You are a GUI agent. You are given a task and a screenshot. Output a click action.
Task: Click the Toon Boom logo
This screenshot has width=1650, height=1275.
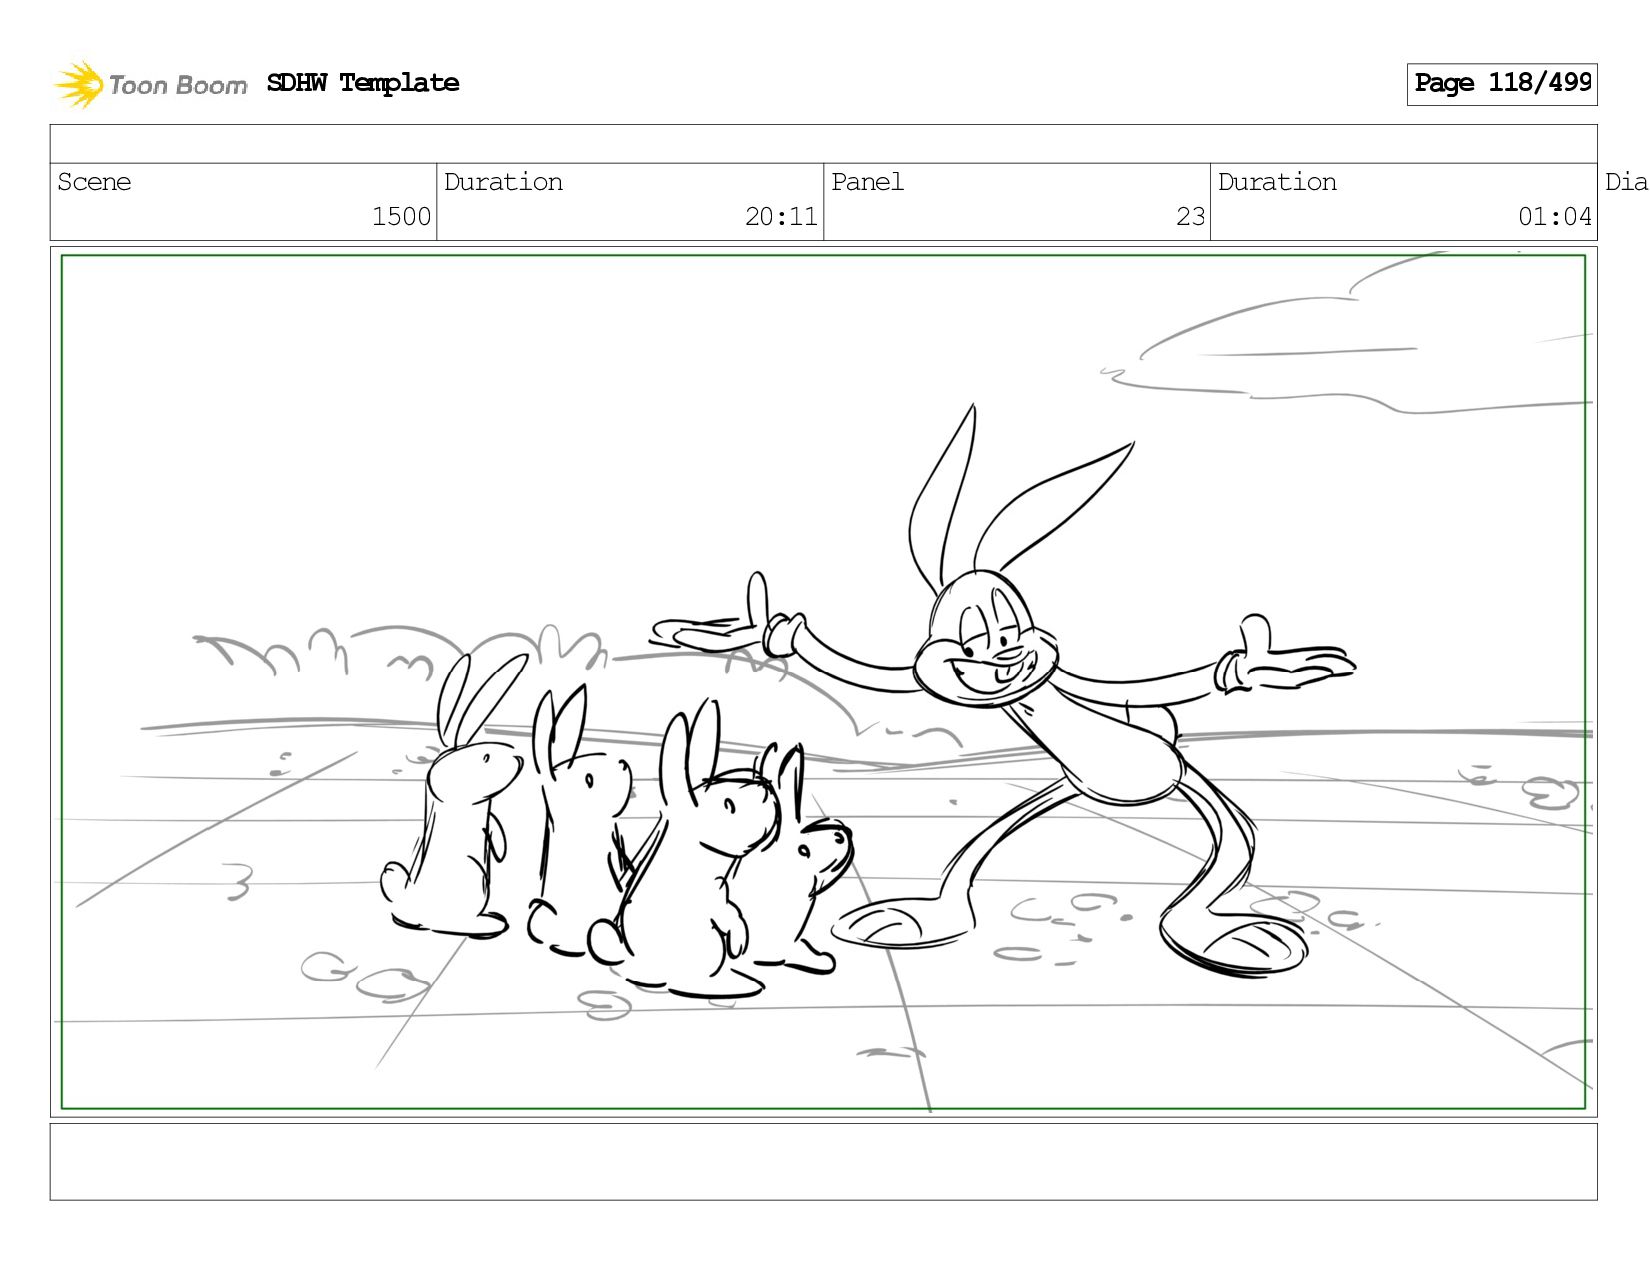click(150, 84)
